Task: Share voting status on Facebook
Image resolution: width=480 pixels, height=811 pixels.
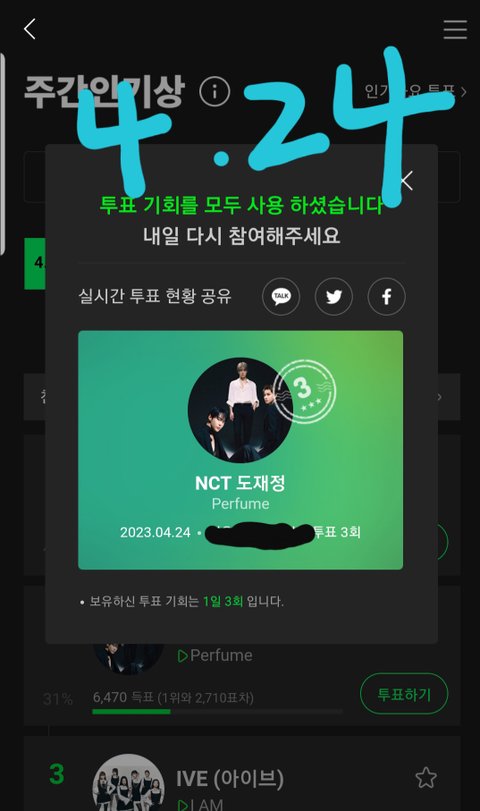Action: (386, 296)
